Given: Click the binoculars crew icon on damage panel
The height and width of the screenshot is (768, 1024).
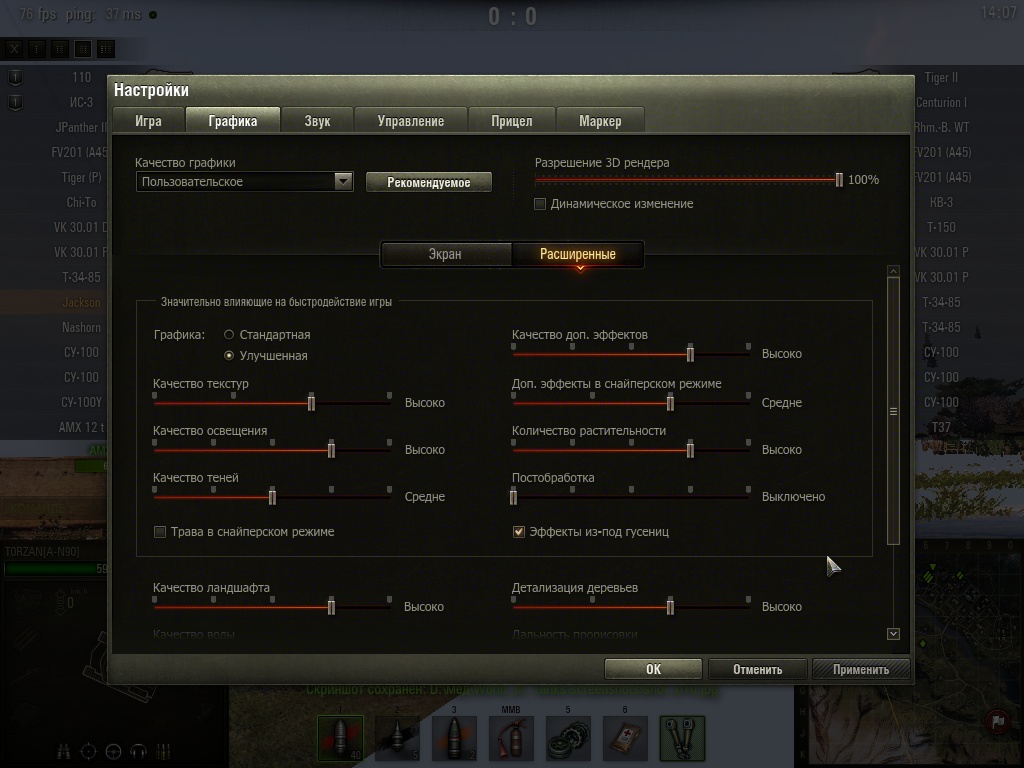Looking at the screenshot, I should coord(63,752).
